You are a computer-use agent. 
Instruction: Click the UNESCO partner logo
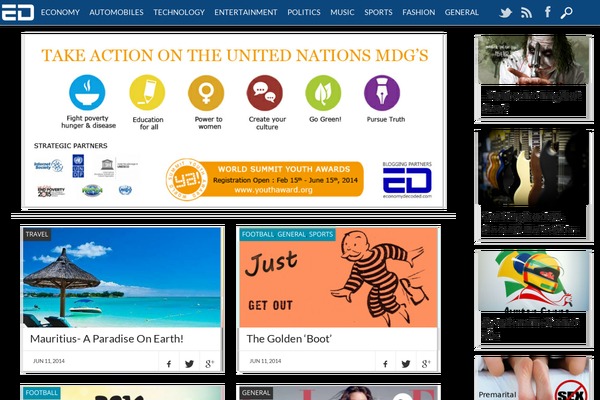point(115,167)
